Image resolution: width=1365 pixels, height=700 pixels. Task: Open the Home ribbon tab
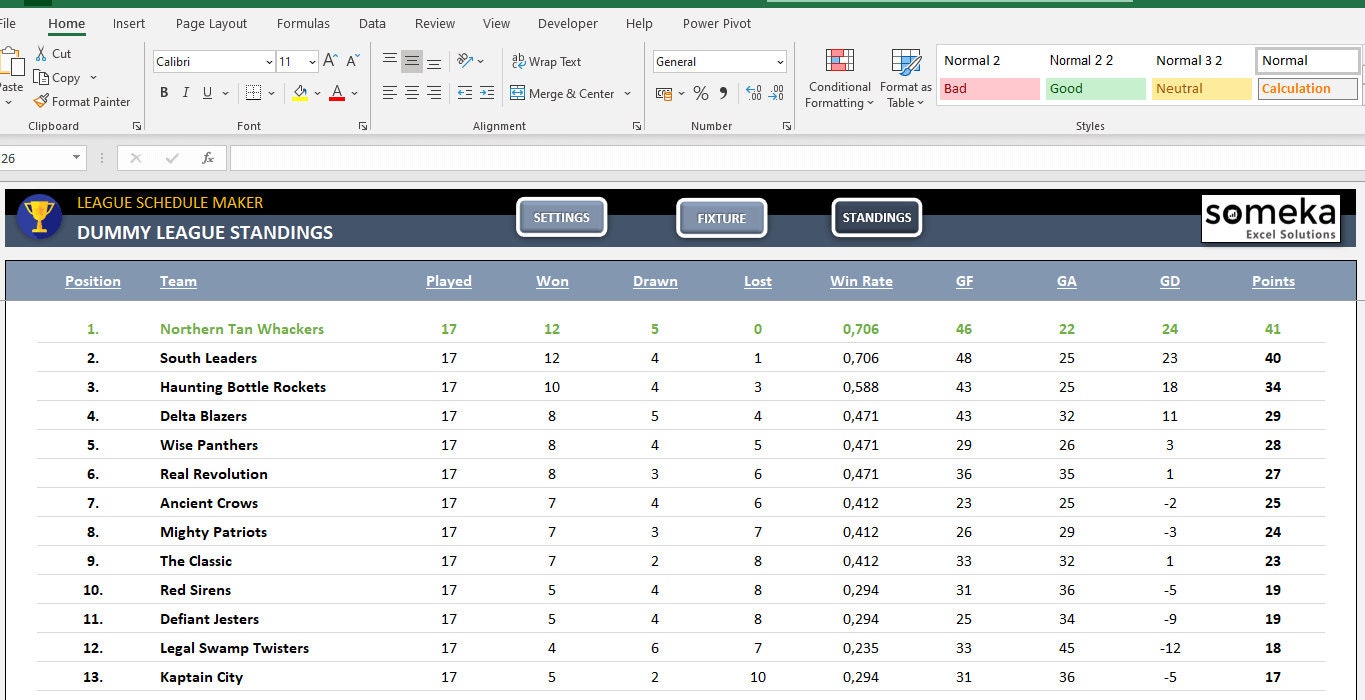click(66, 23)
